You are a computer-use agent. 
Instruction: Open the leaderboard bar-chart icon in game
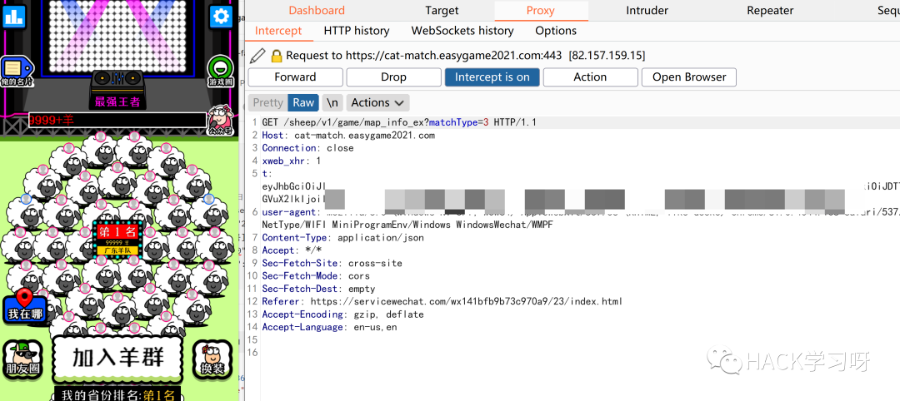click(14, 15)
